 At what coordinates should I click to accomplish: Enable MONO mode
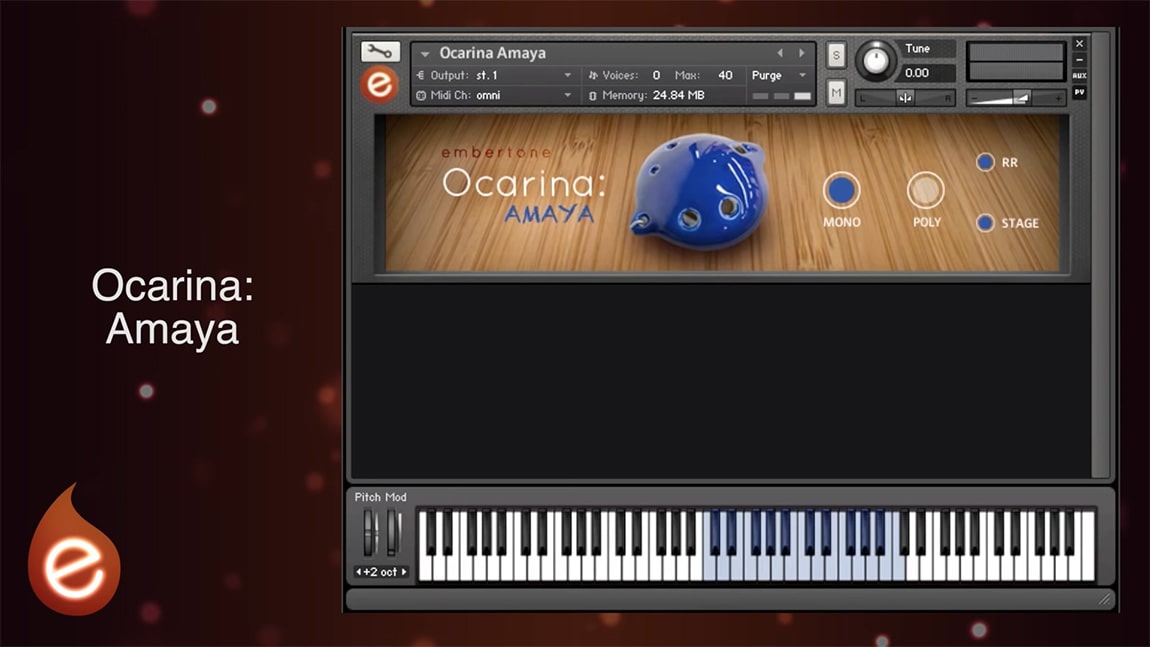click(x=841, y=190)
